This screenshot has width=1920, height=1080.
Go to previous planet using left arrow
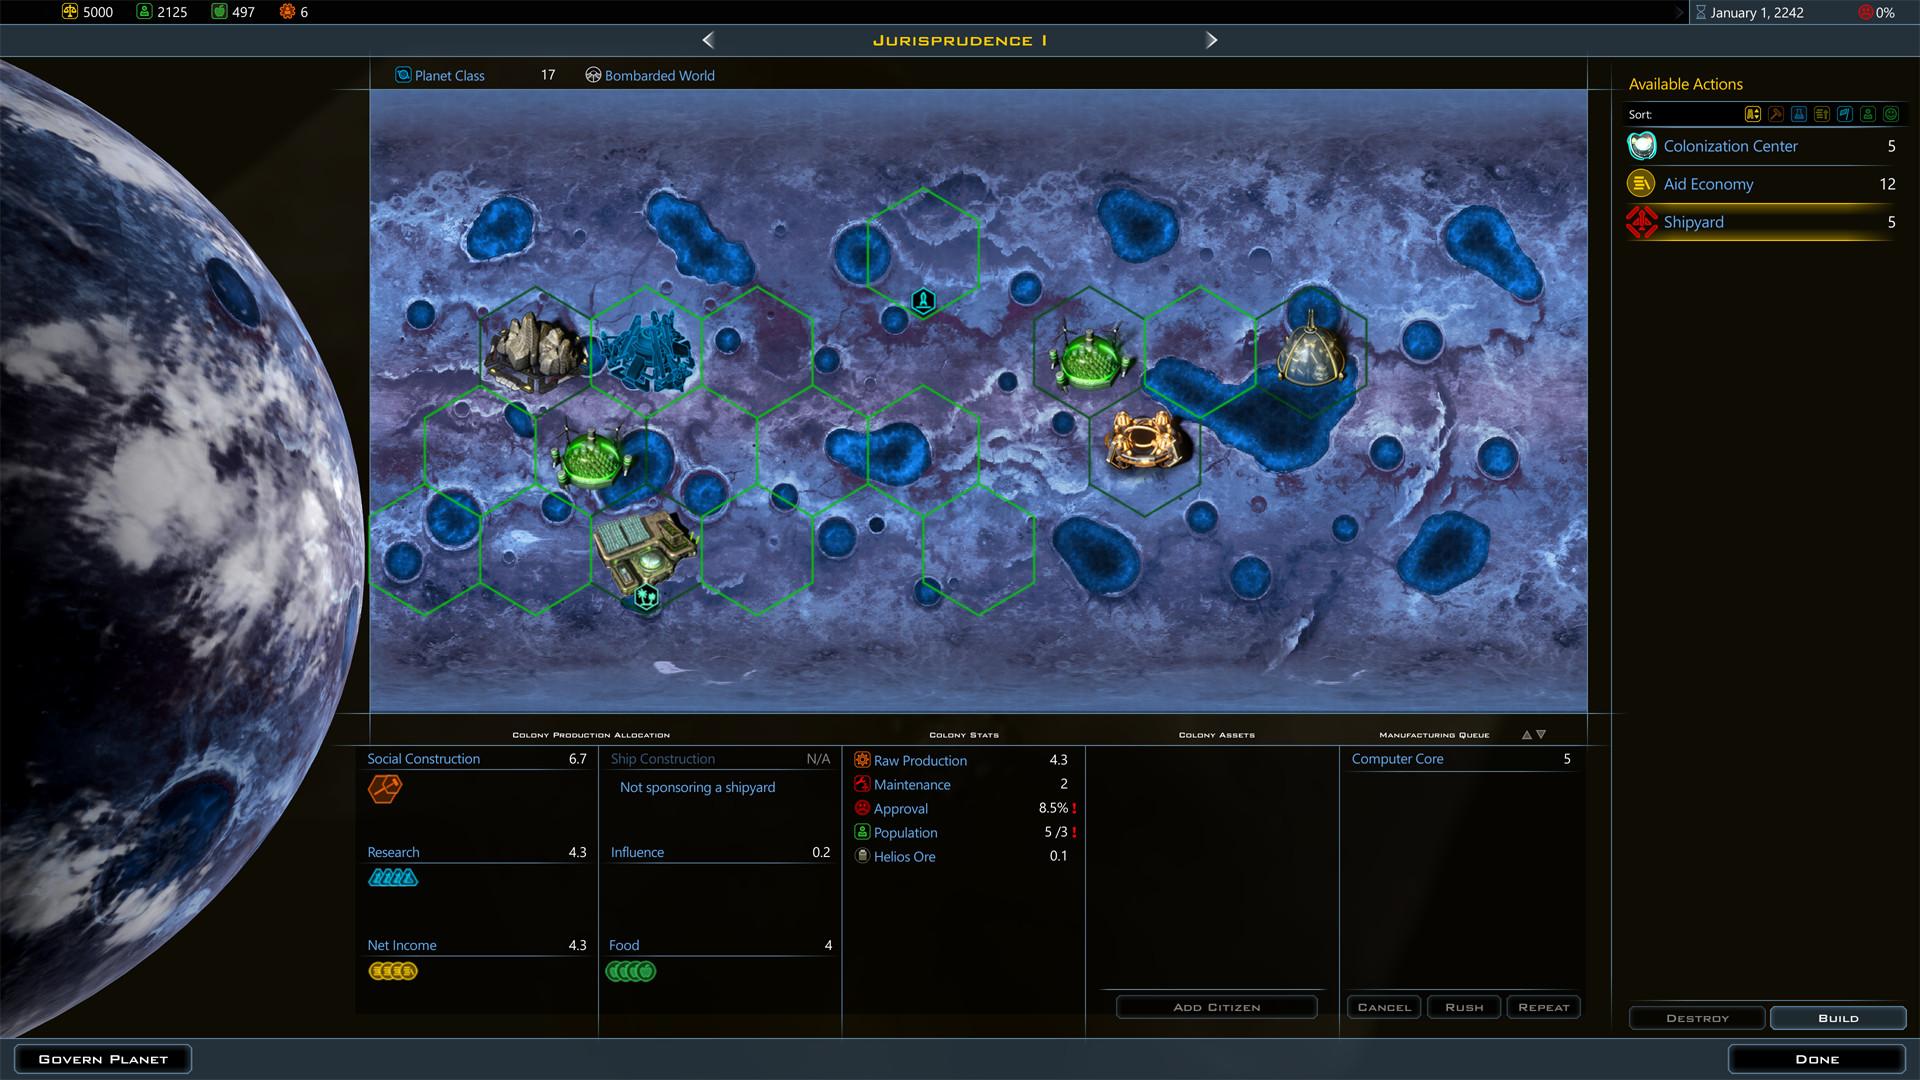coord(708,40)
